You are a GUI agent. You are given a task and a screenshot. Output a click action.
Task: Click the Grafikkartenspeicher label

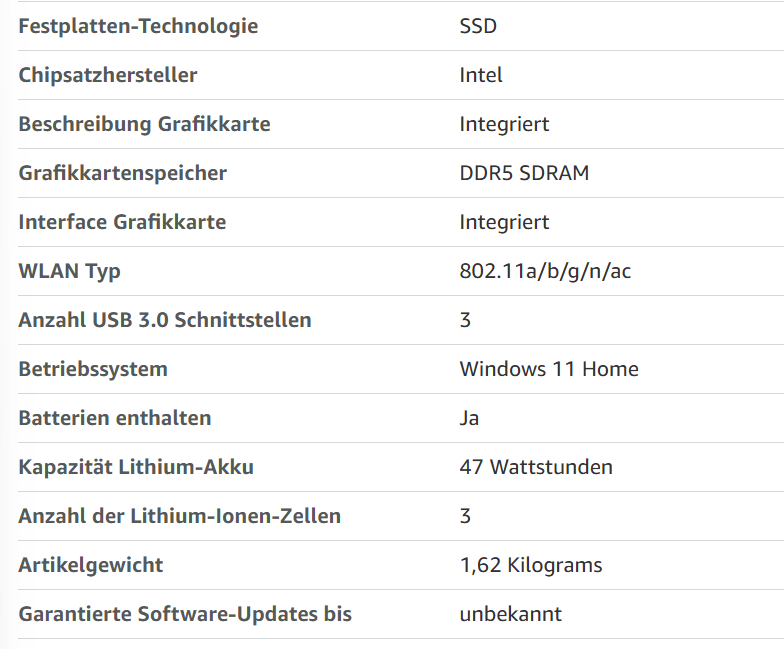click(122, 173)
